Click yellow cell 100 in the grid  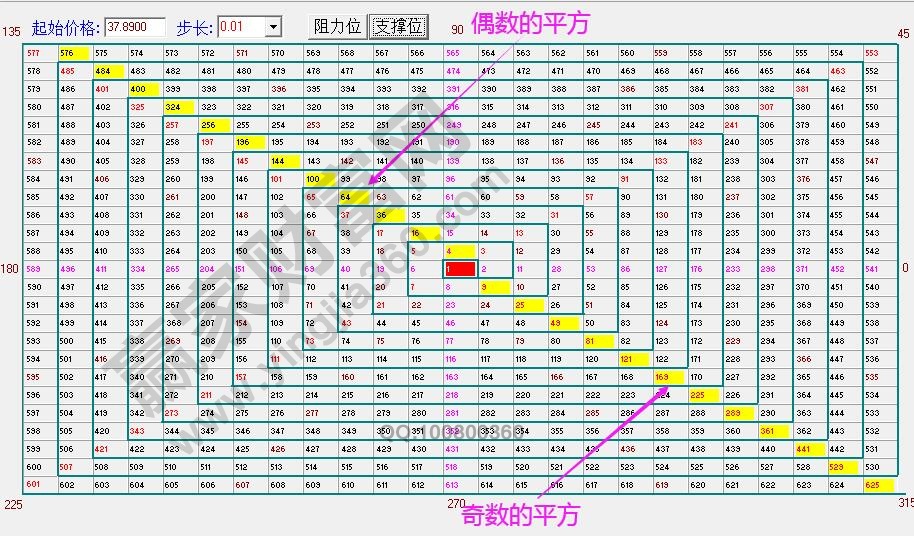click(317, 179)
